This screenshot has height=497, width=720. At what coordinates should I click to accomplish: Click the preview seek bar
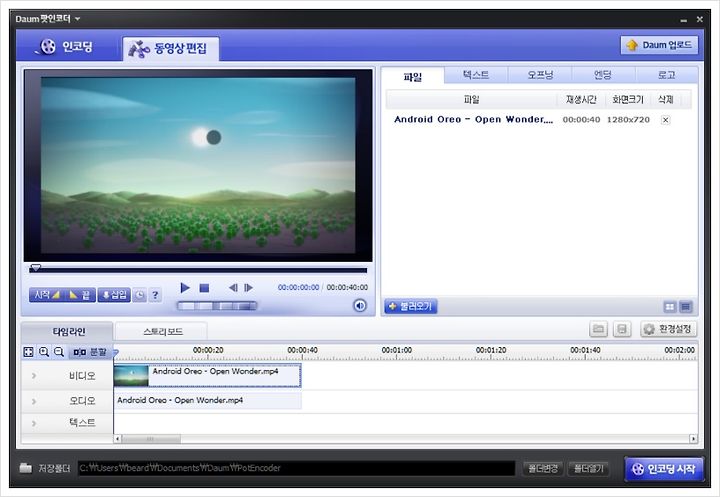[198, 270]
